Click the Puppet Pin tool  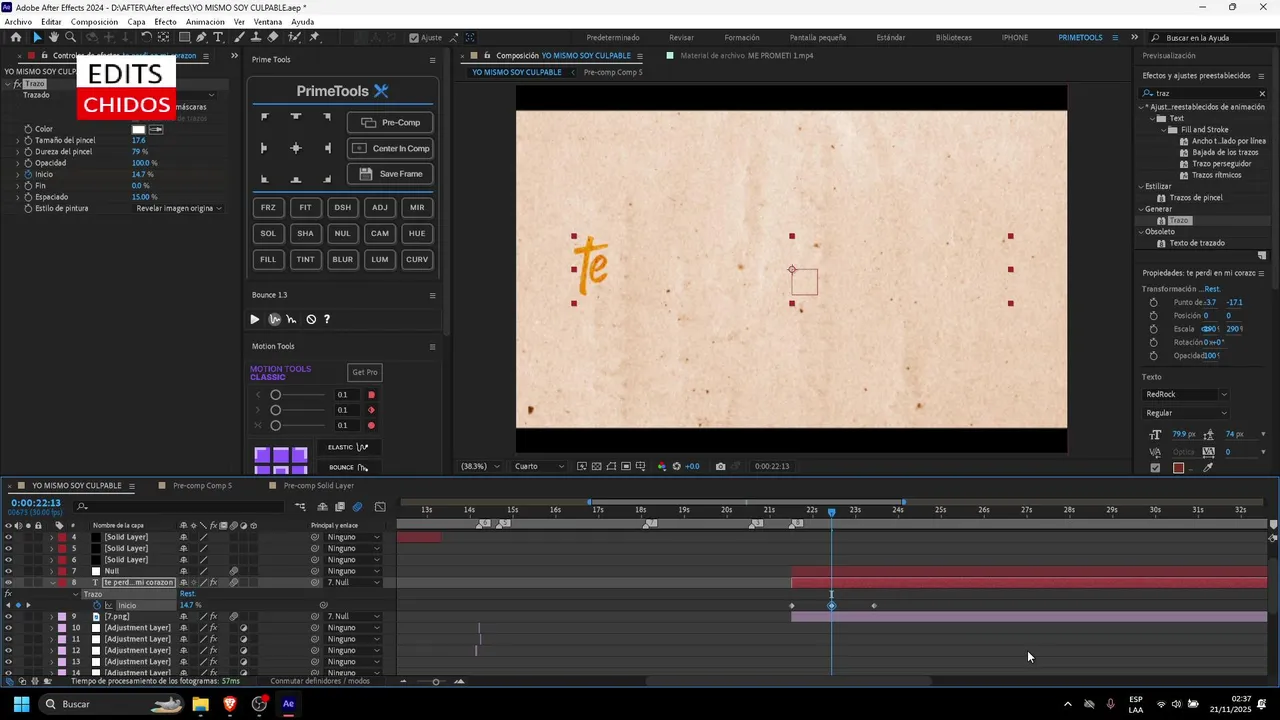coord(314,38)
